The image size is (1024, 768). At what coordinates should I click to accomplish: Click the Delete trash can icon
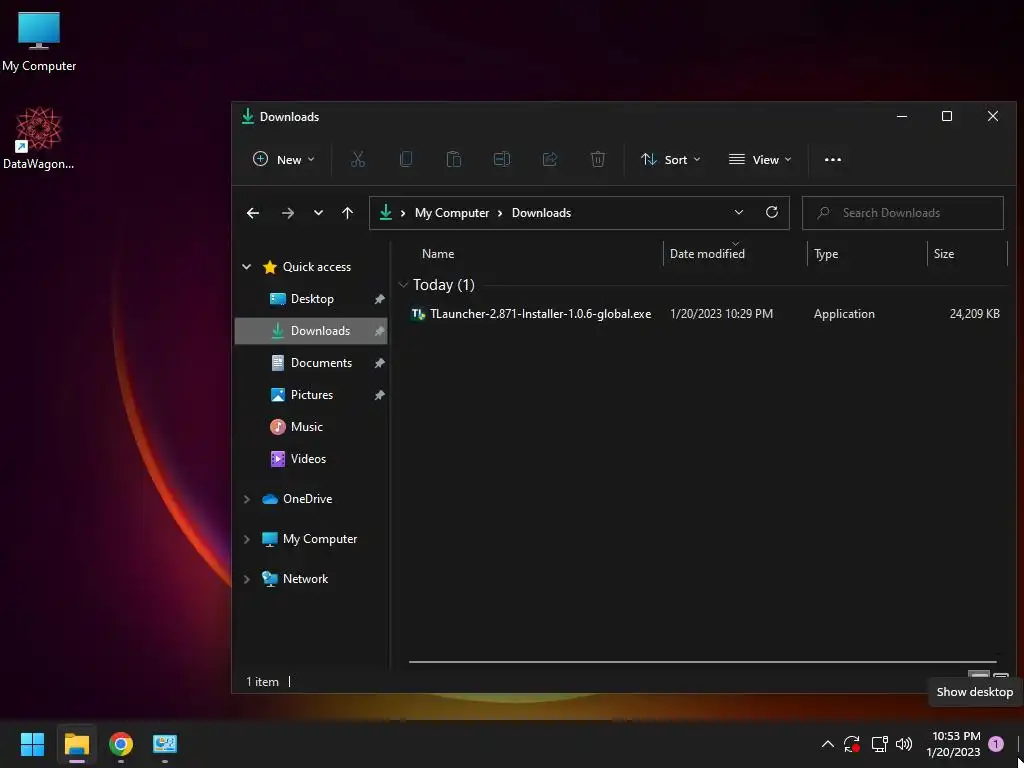point(598,159)
